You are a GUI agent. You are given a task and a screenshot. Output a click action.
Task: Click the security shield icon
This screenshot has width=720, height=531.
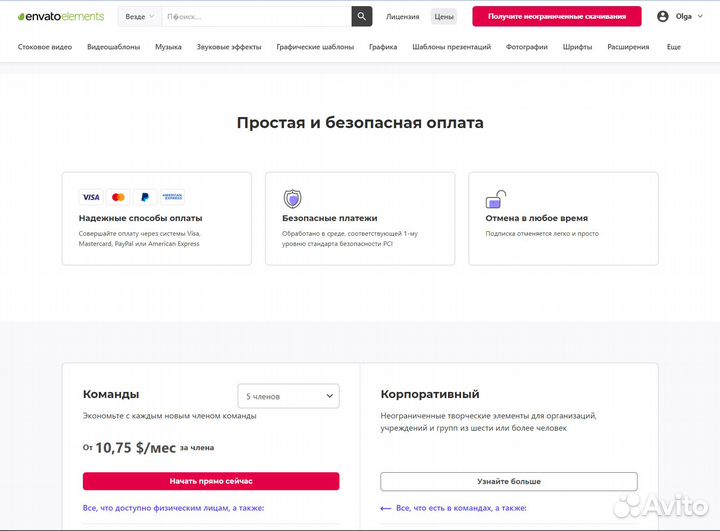click(292, 199)
